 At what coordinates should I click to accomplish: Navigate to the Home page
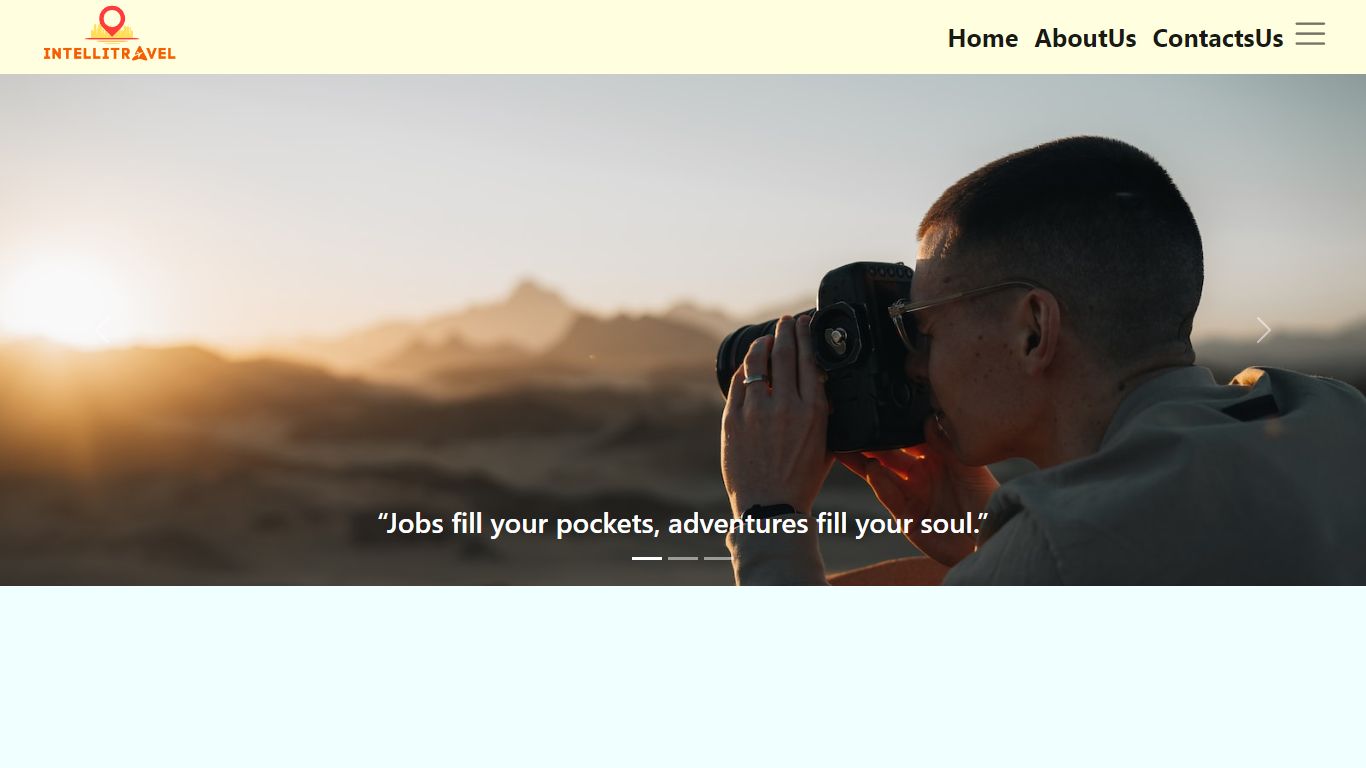(983, 38)
